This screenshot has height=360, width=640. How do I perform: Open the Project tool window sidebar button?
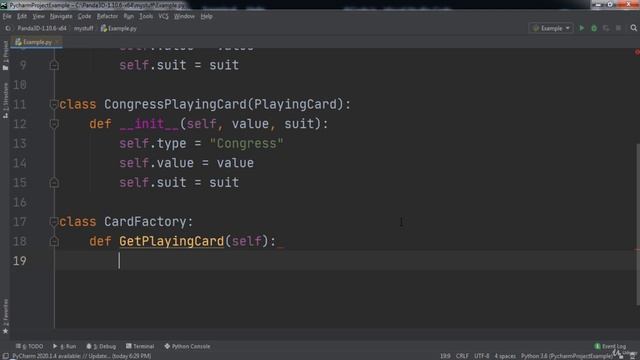(x=5, y=55)
